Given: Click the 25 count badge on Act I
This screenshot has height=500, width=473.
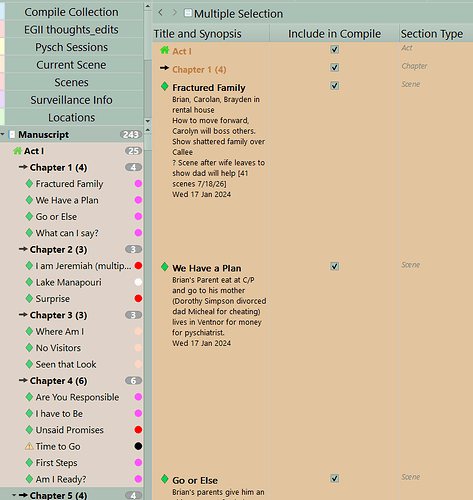Looking at the screenshot, I should point(133,151).
